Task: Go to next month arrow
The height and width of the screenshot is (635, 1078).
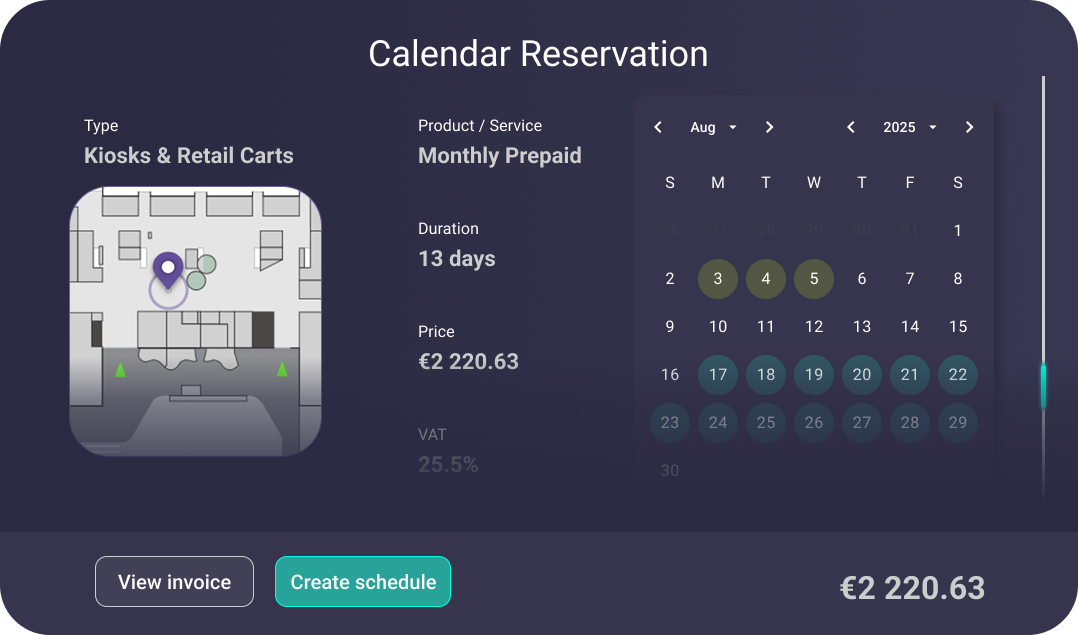Action: point(769,127)
